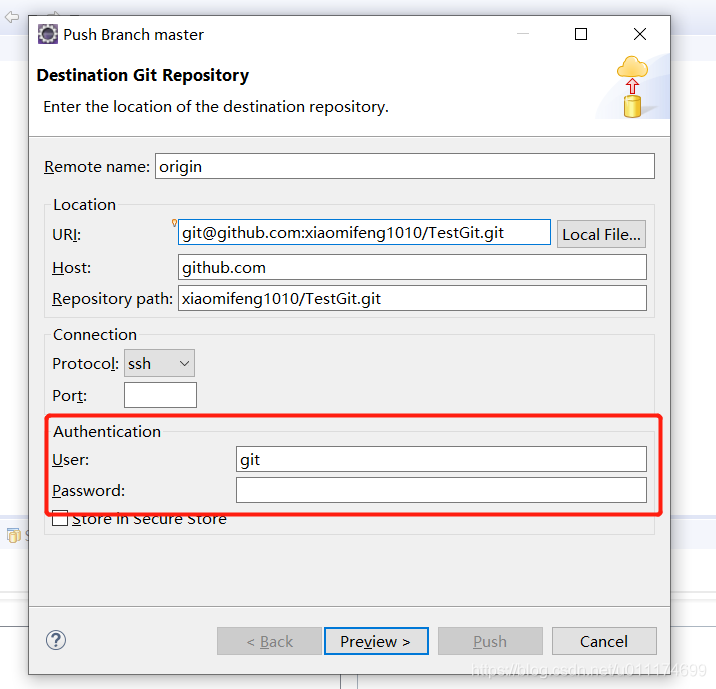
Task: Click the back arrow icon behind dialog
Action: coord(12,17)
